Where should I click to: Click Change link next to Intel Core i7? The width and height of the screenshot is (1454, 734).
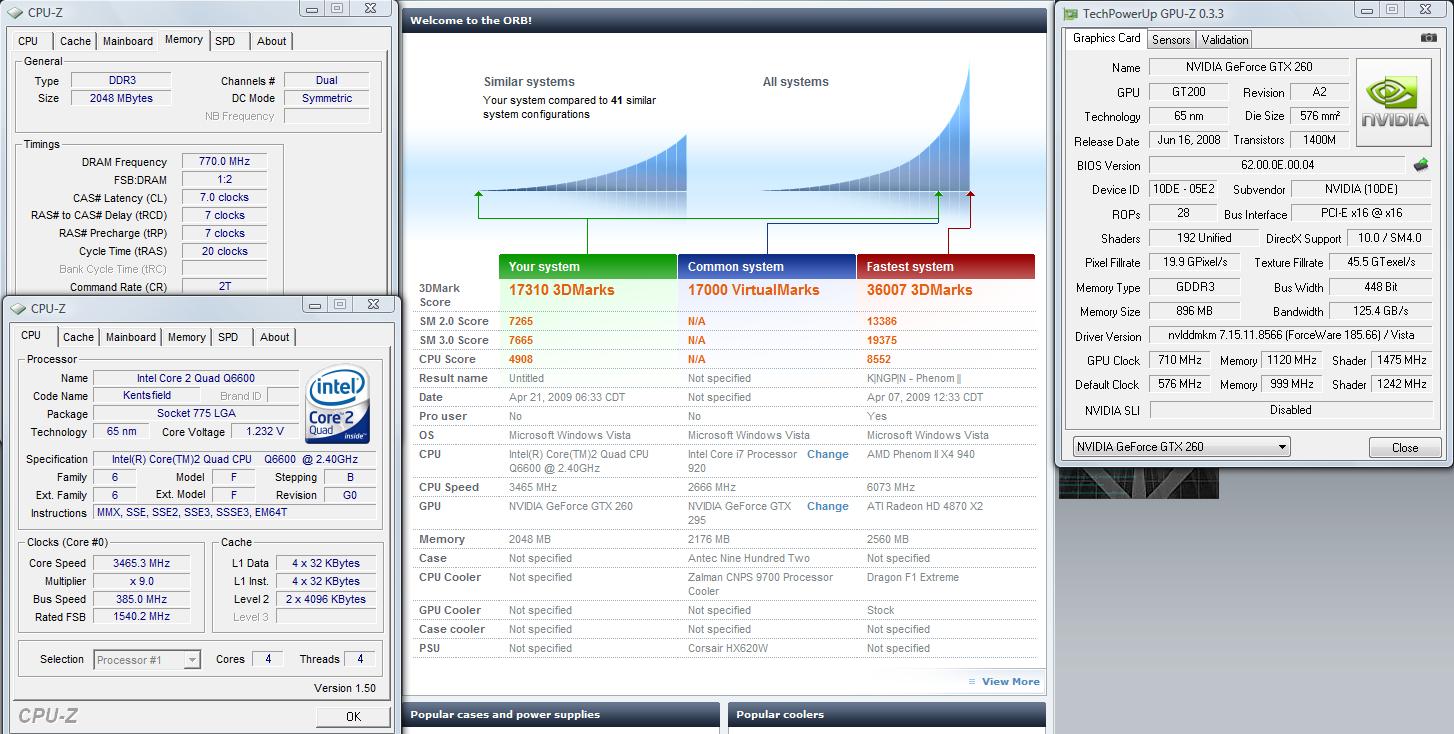[x=827, y=454]
